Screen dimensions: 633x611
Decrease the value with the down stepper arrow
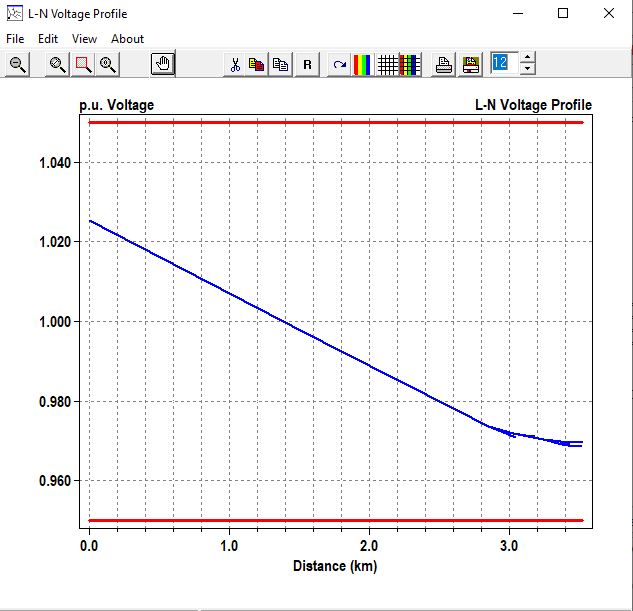tap(527, 70)
